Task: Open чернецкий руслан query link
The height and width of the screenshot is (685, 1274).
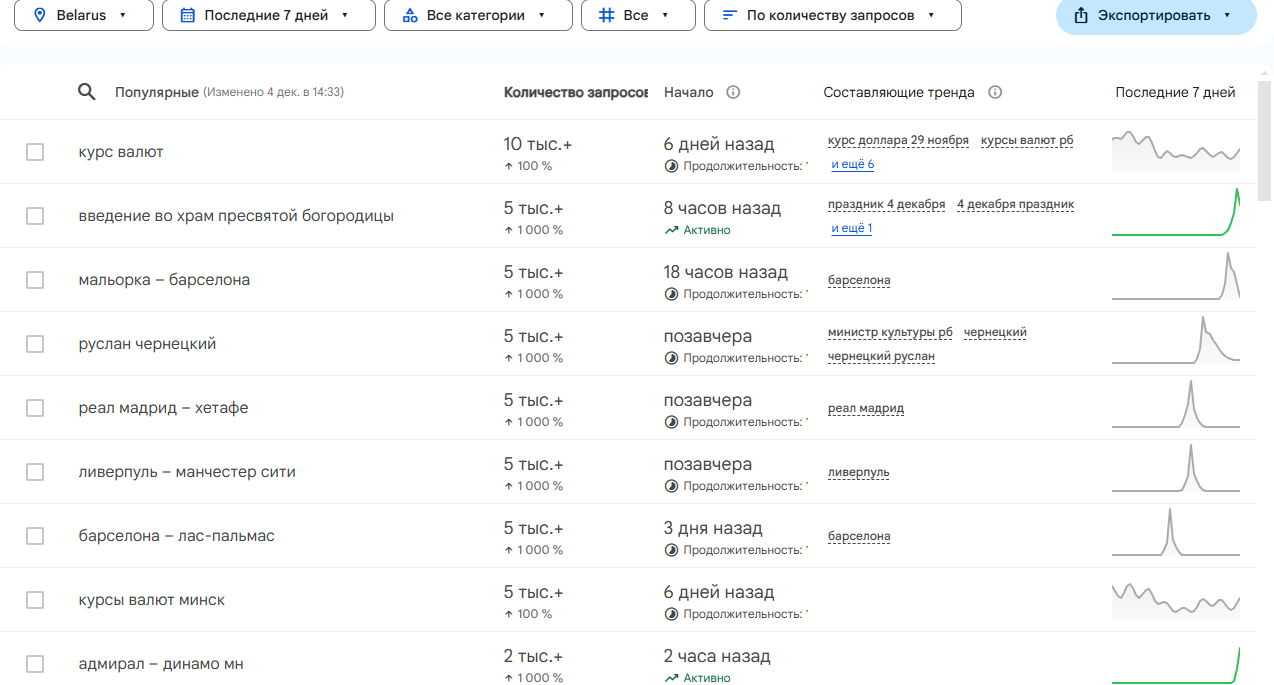Action: (x=881, y=356)
